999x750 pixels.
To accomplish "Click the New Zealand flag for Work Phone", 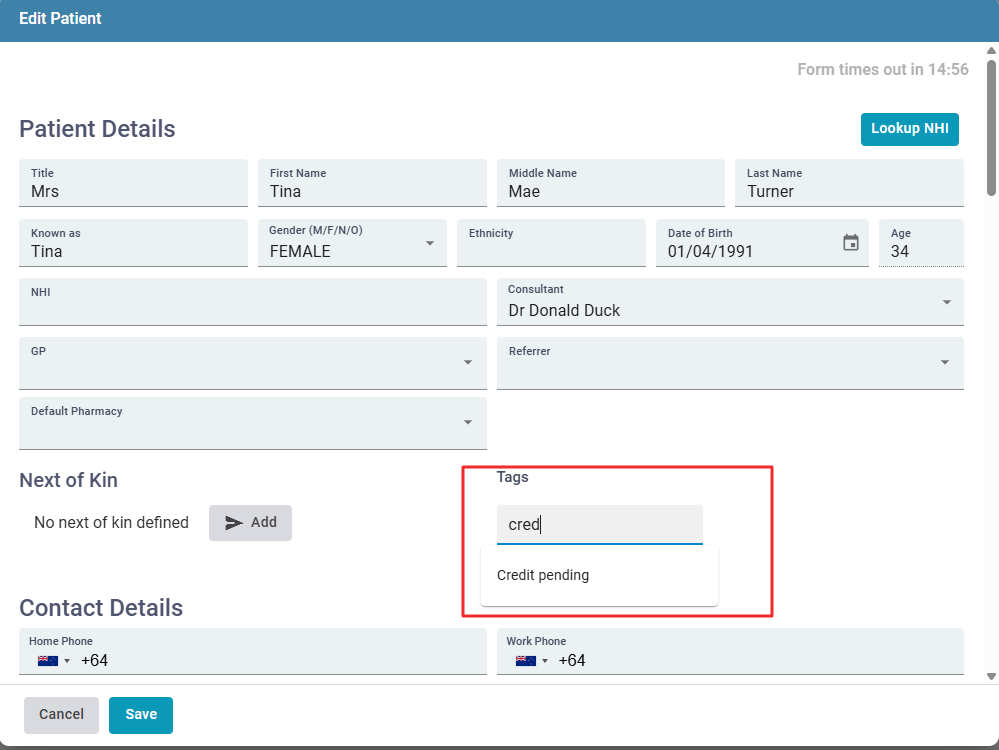I will [524, 661].
